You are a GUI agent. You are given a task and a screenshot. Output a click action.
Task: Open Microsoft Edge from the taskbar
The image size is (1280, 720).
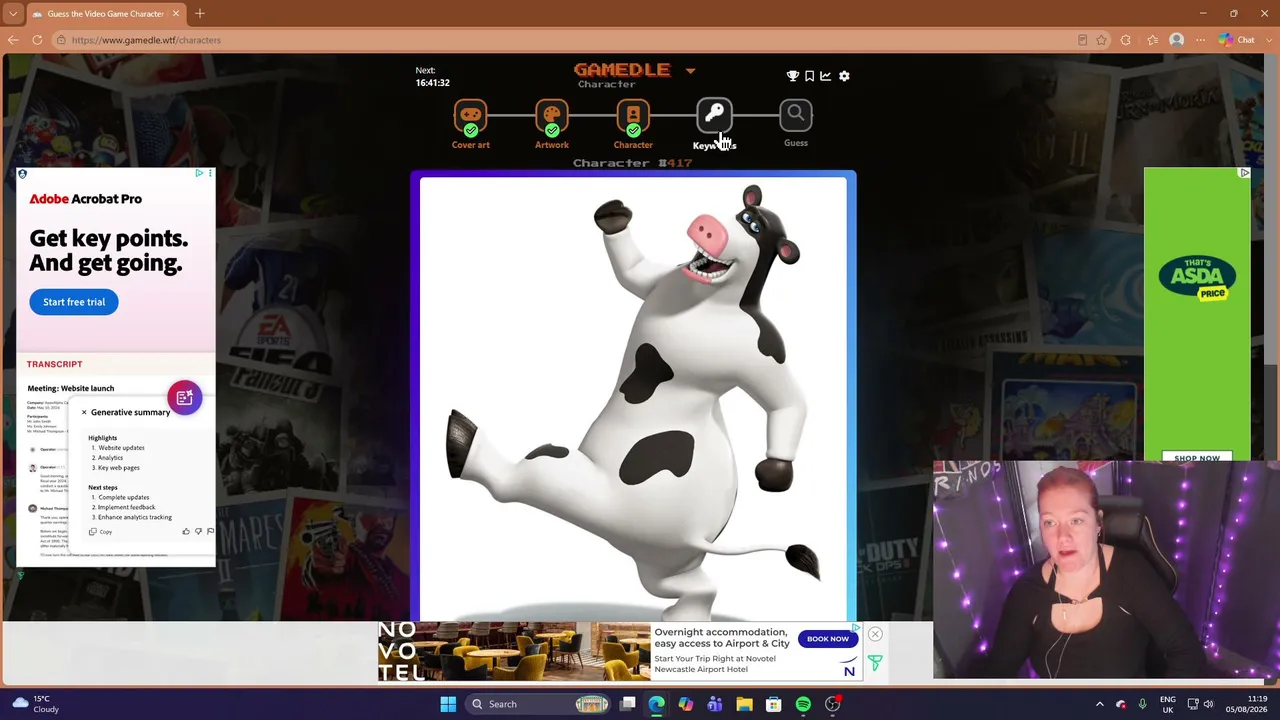click(656, 704)
